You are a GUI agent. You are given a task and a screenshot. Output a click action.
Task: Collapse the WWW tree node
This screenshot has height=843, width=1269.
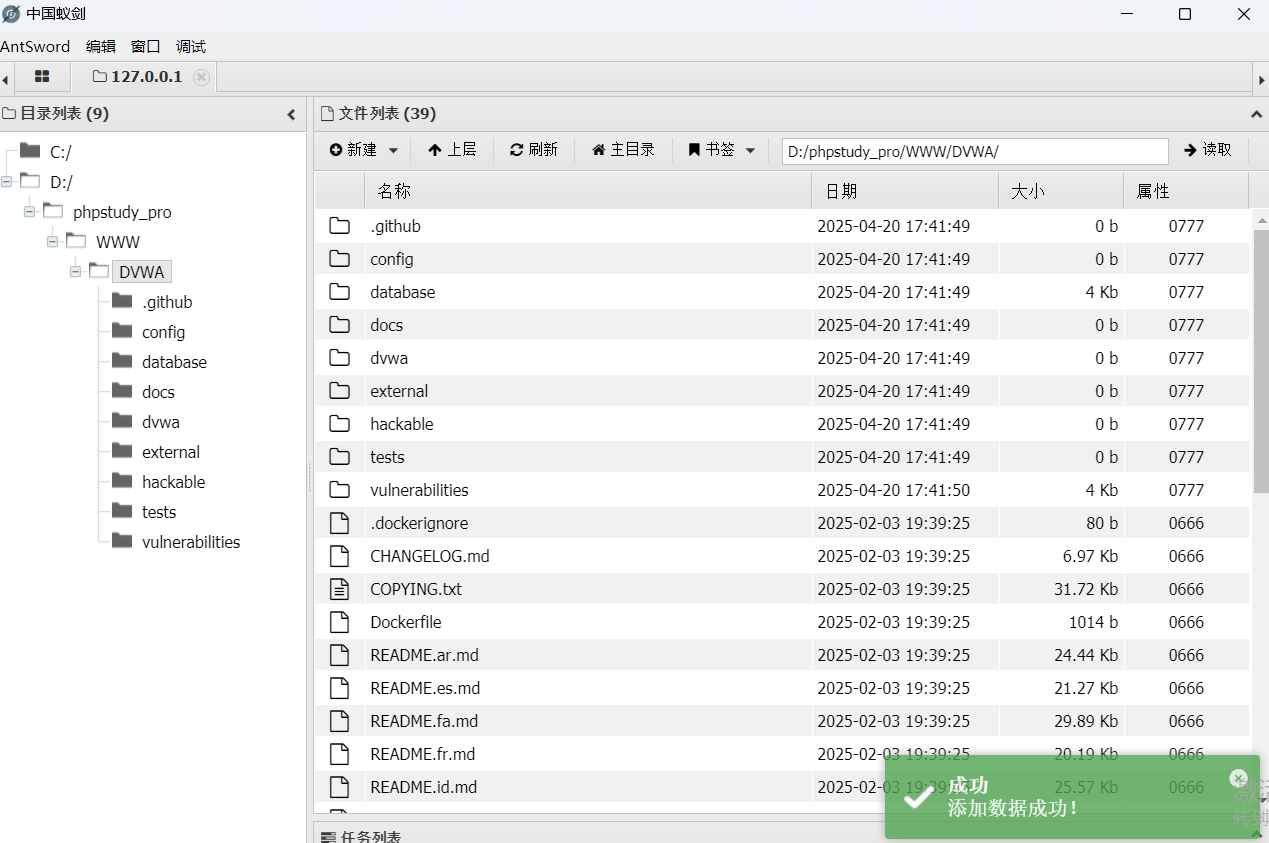(x=53, y=242)
